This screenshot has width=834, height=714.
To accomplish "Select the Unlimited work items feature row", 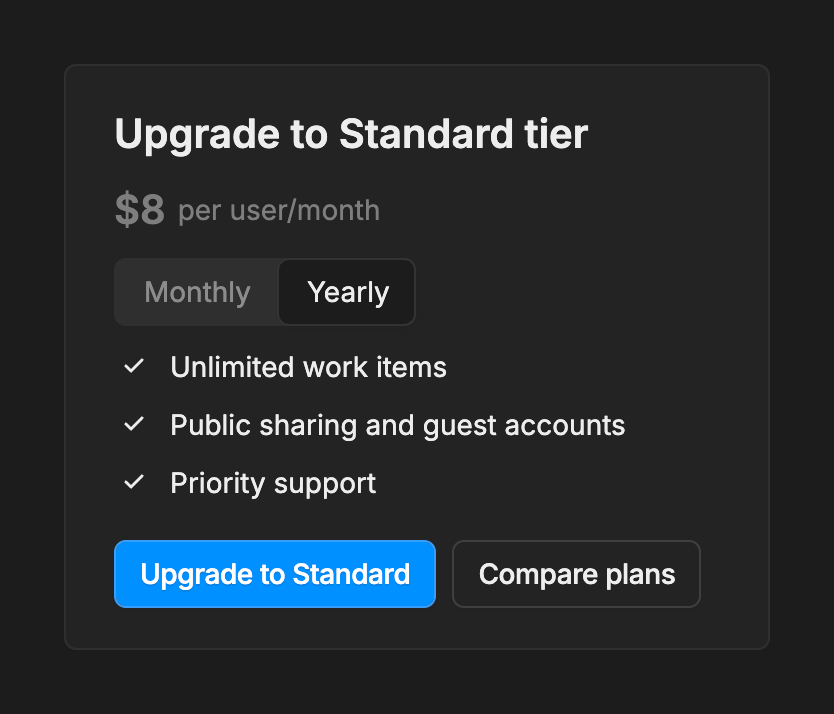I will click(308, 367).
